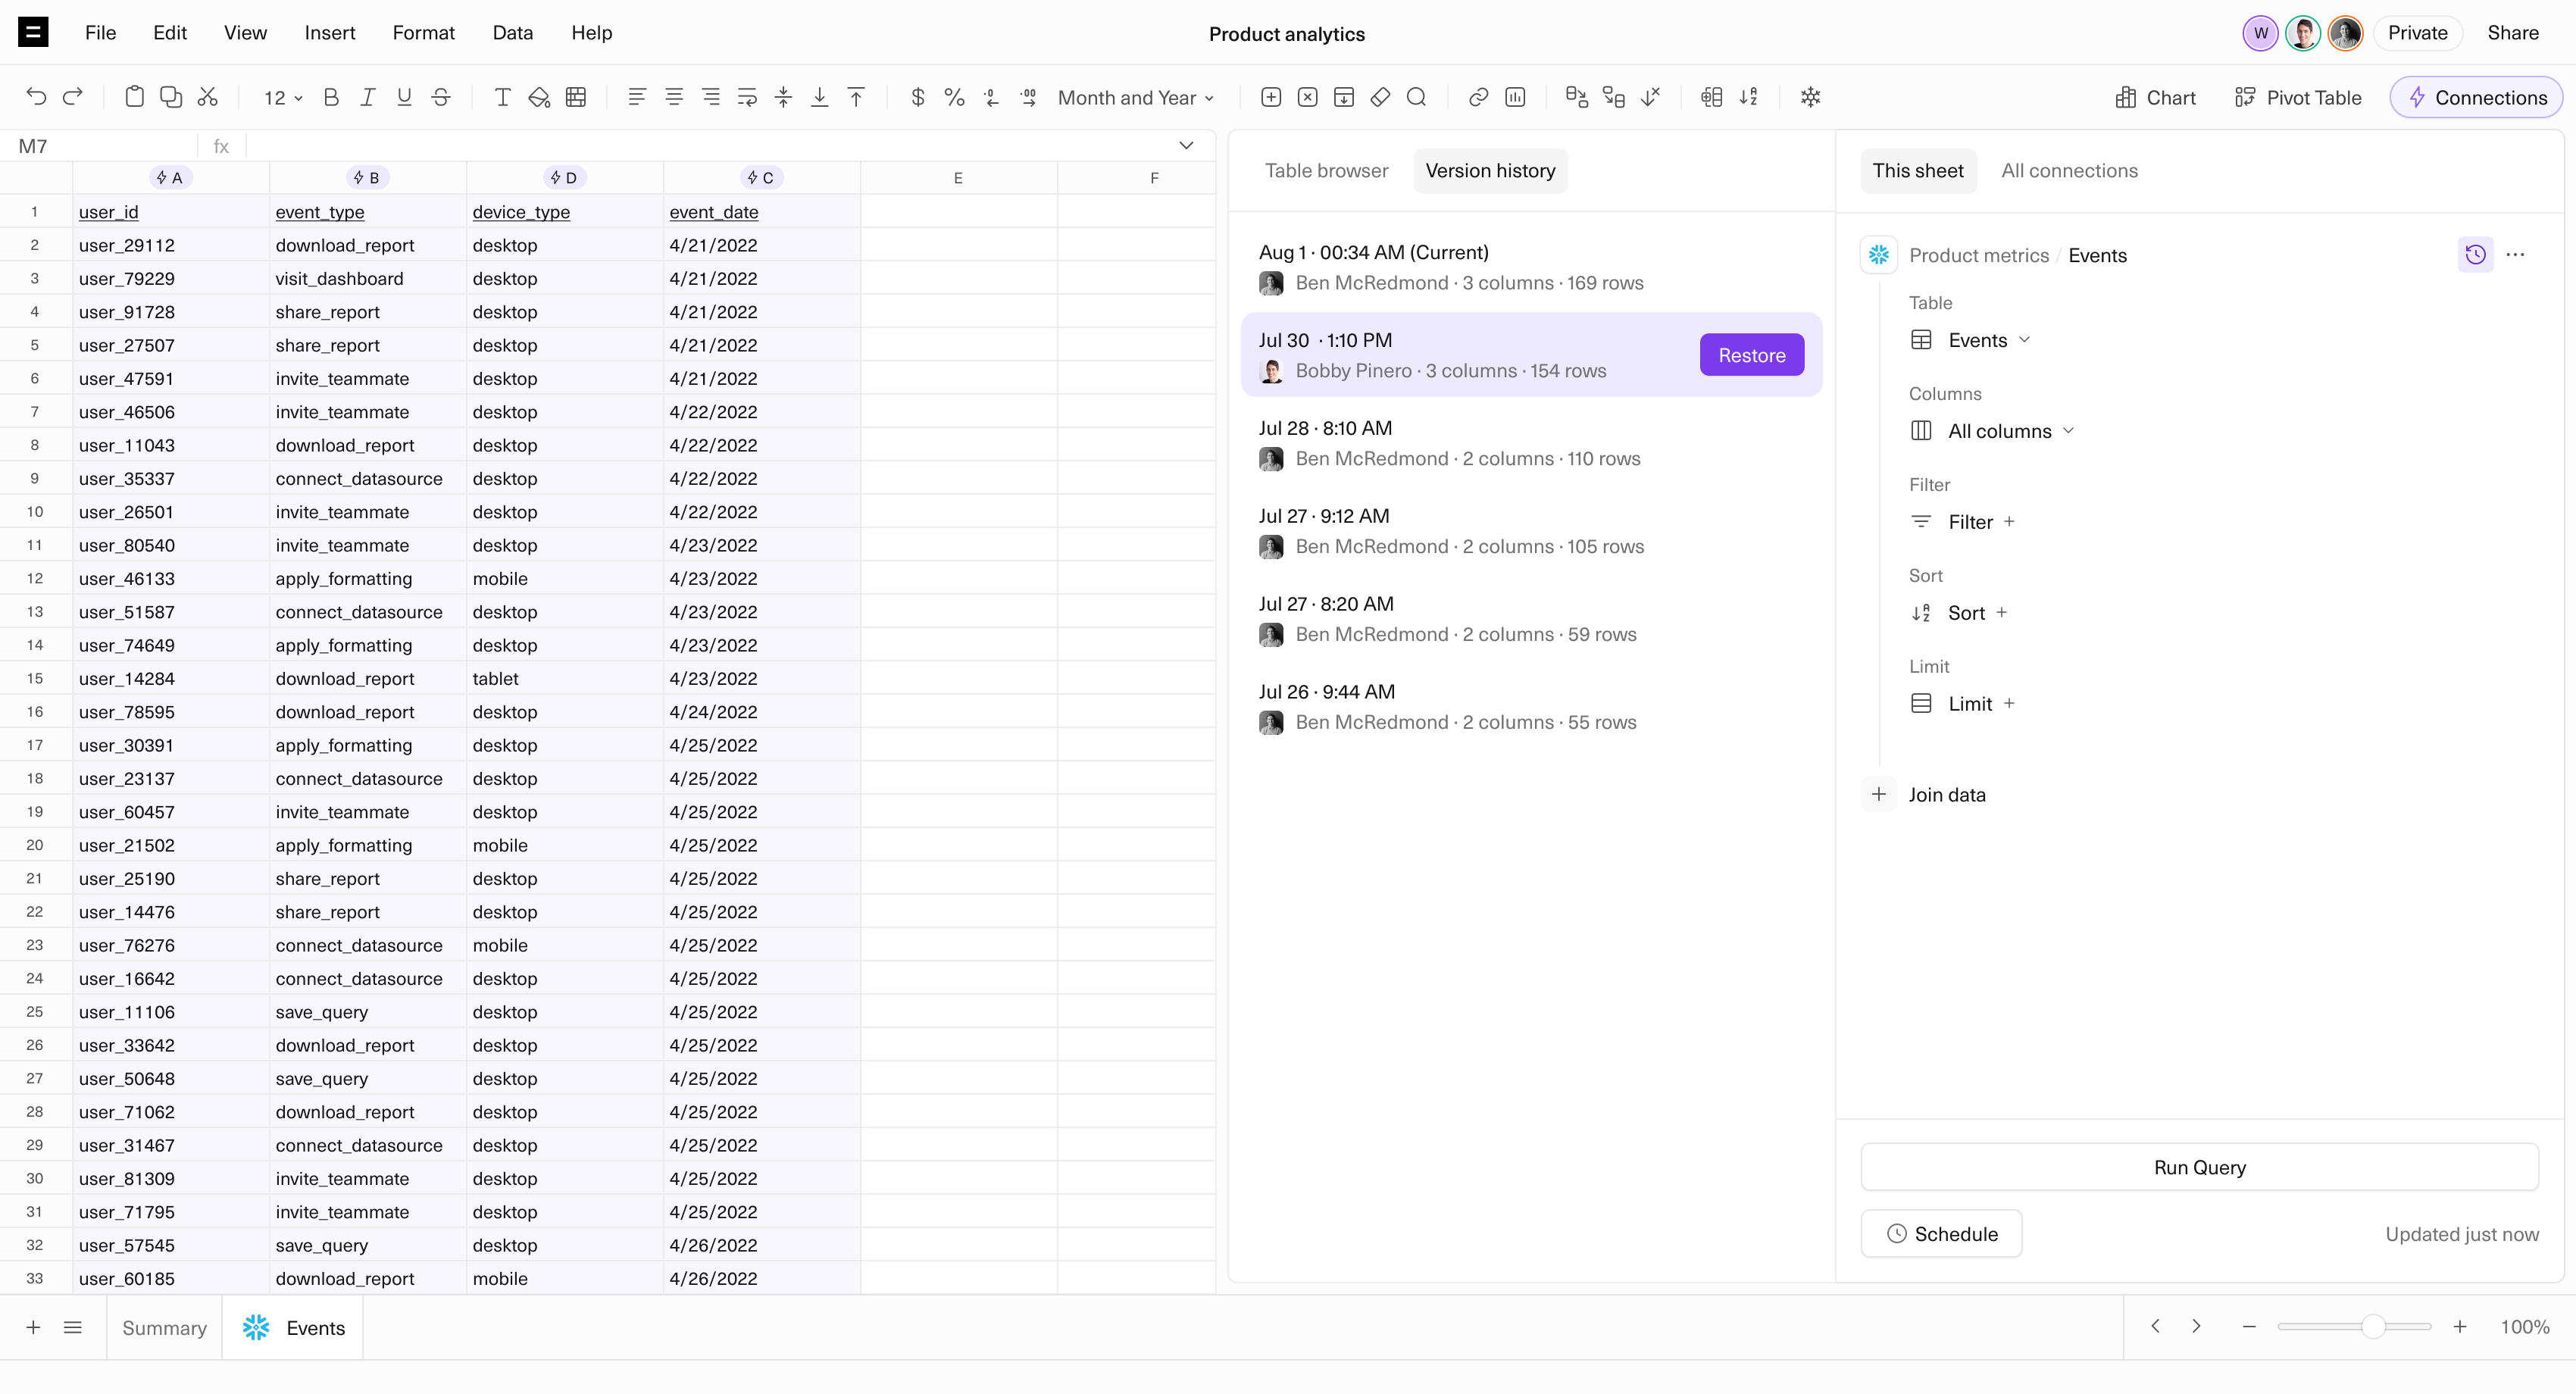
Task: Click the percent format icon
Action: coord(954,97)
